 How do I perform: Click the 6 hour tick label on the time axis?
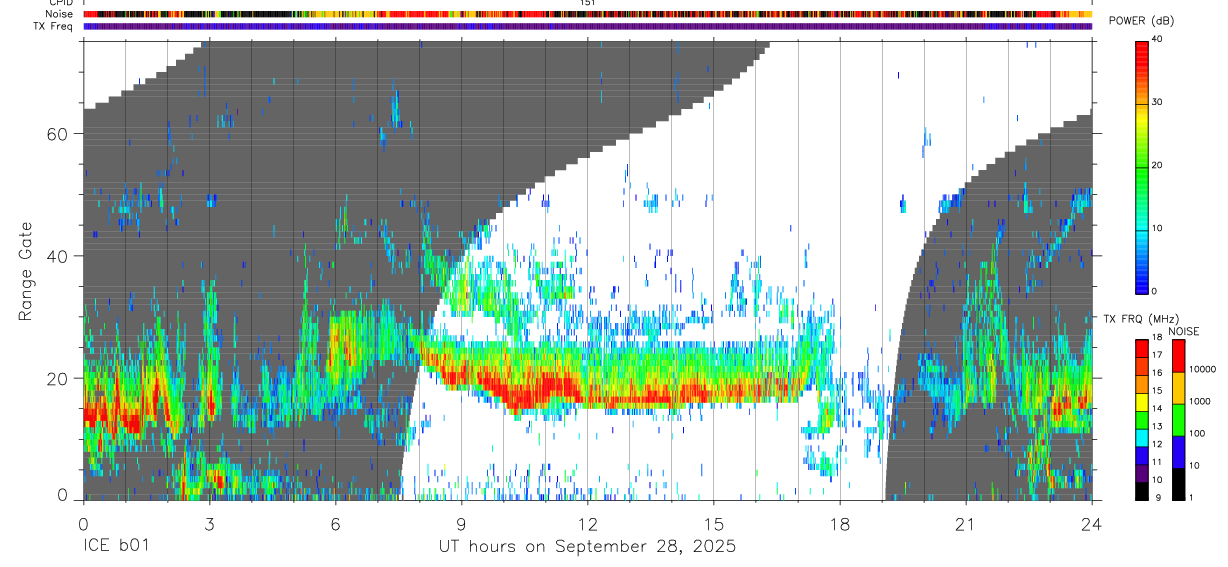335,524
